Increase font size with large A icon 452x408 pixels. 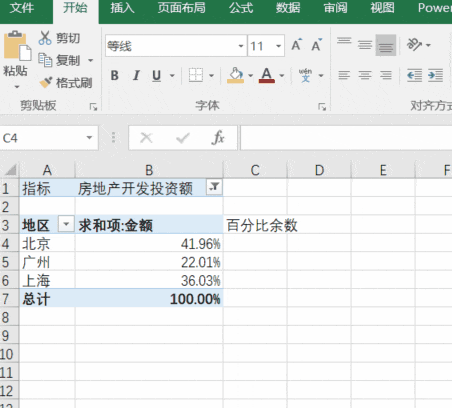[297, 45]
